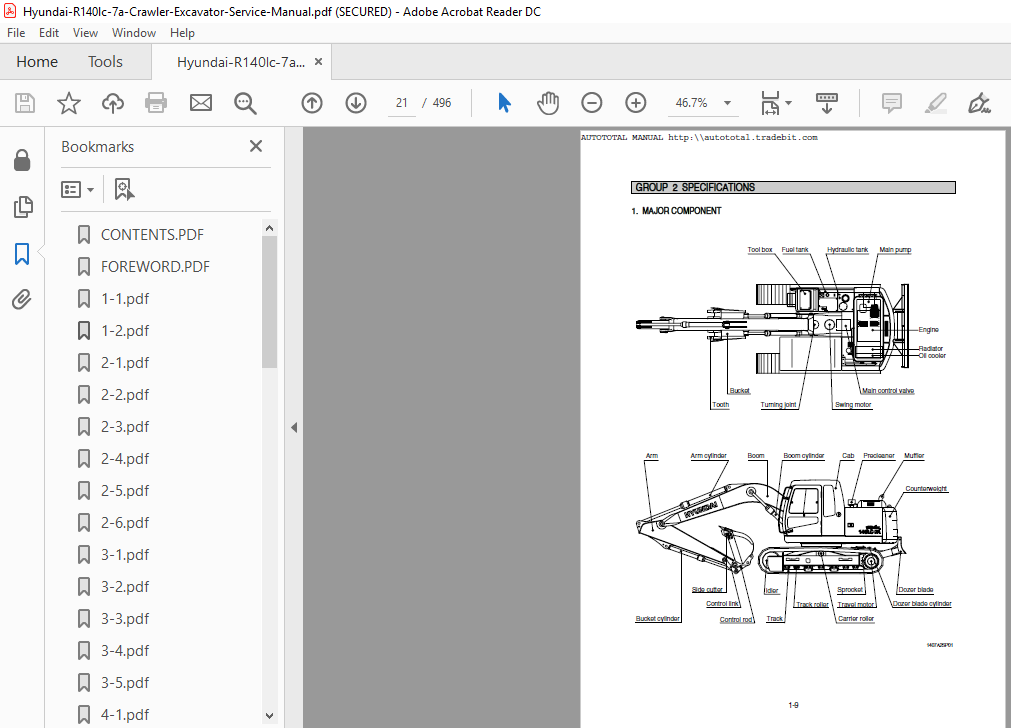Image resolution: width=1011 pixels, height=728 pixels.
Task: Open the Sign document pen tool
Action: [x=979, y=103]
